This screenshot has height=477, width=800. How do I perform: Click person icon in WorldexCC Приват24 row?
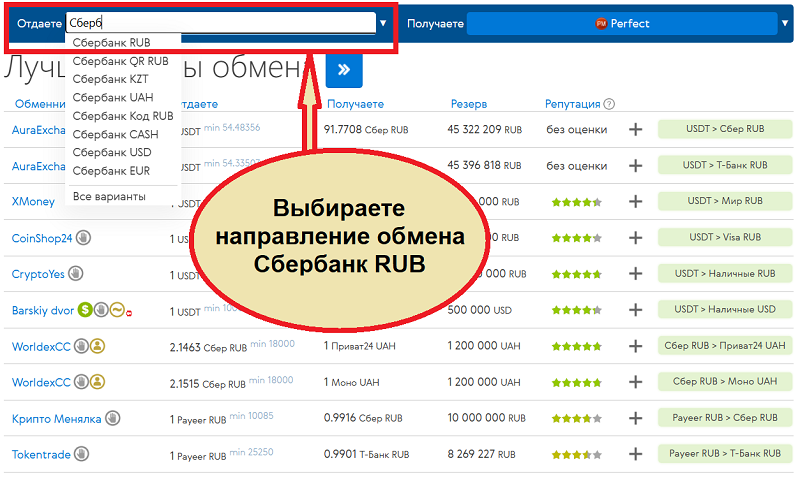tap(97, 346)
